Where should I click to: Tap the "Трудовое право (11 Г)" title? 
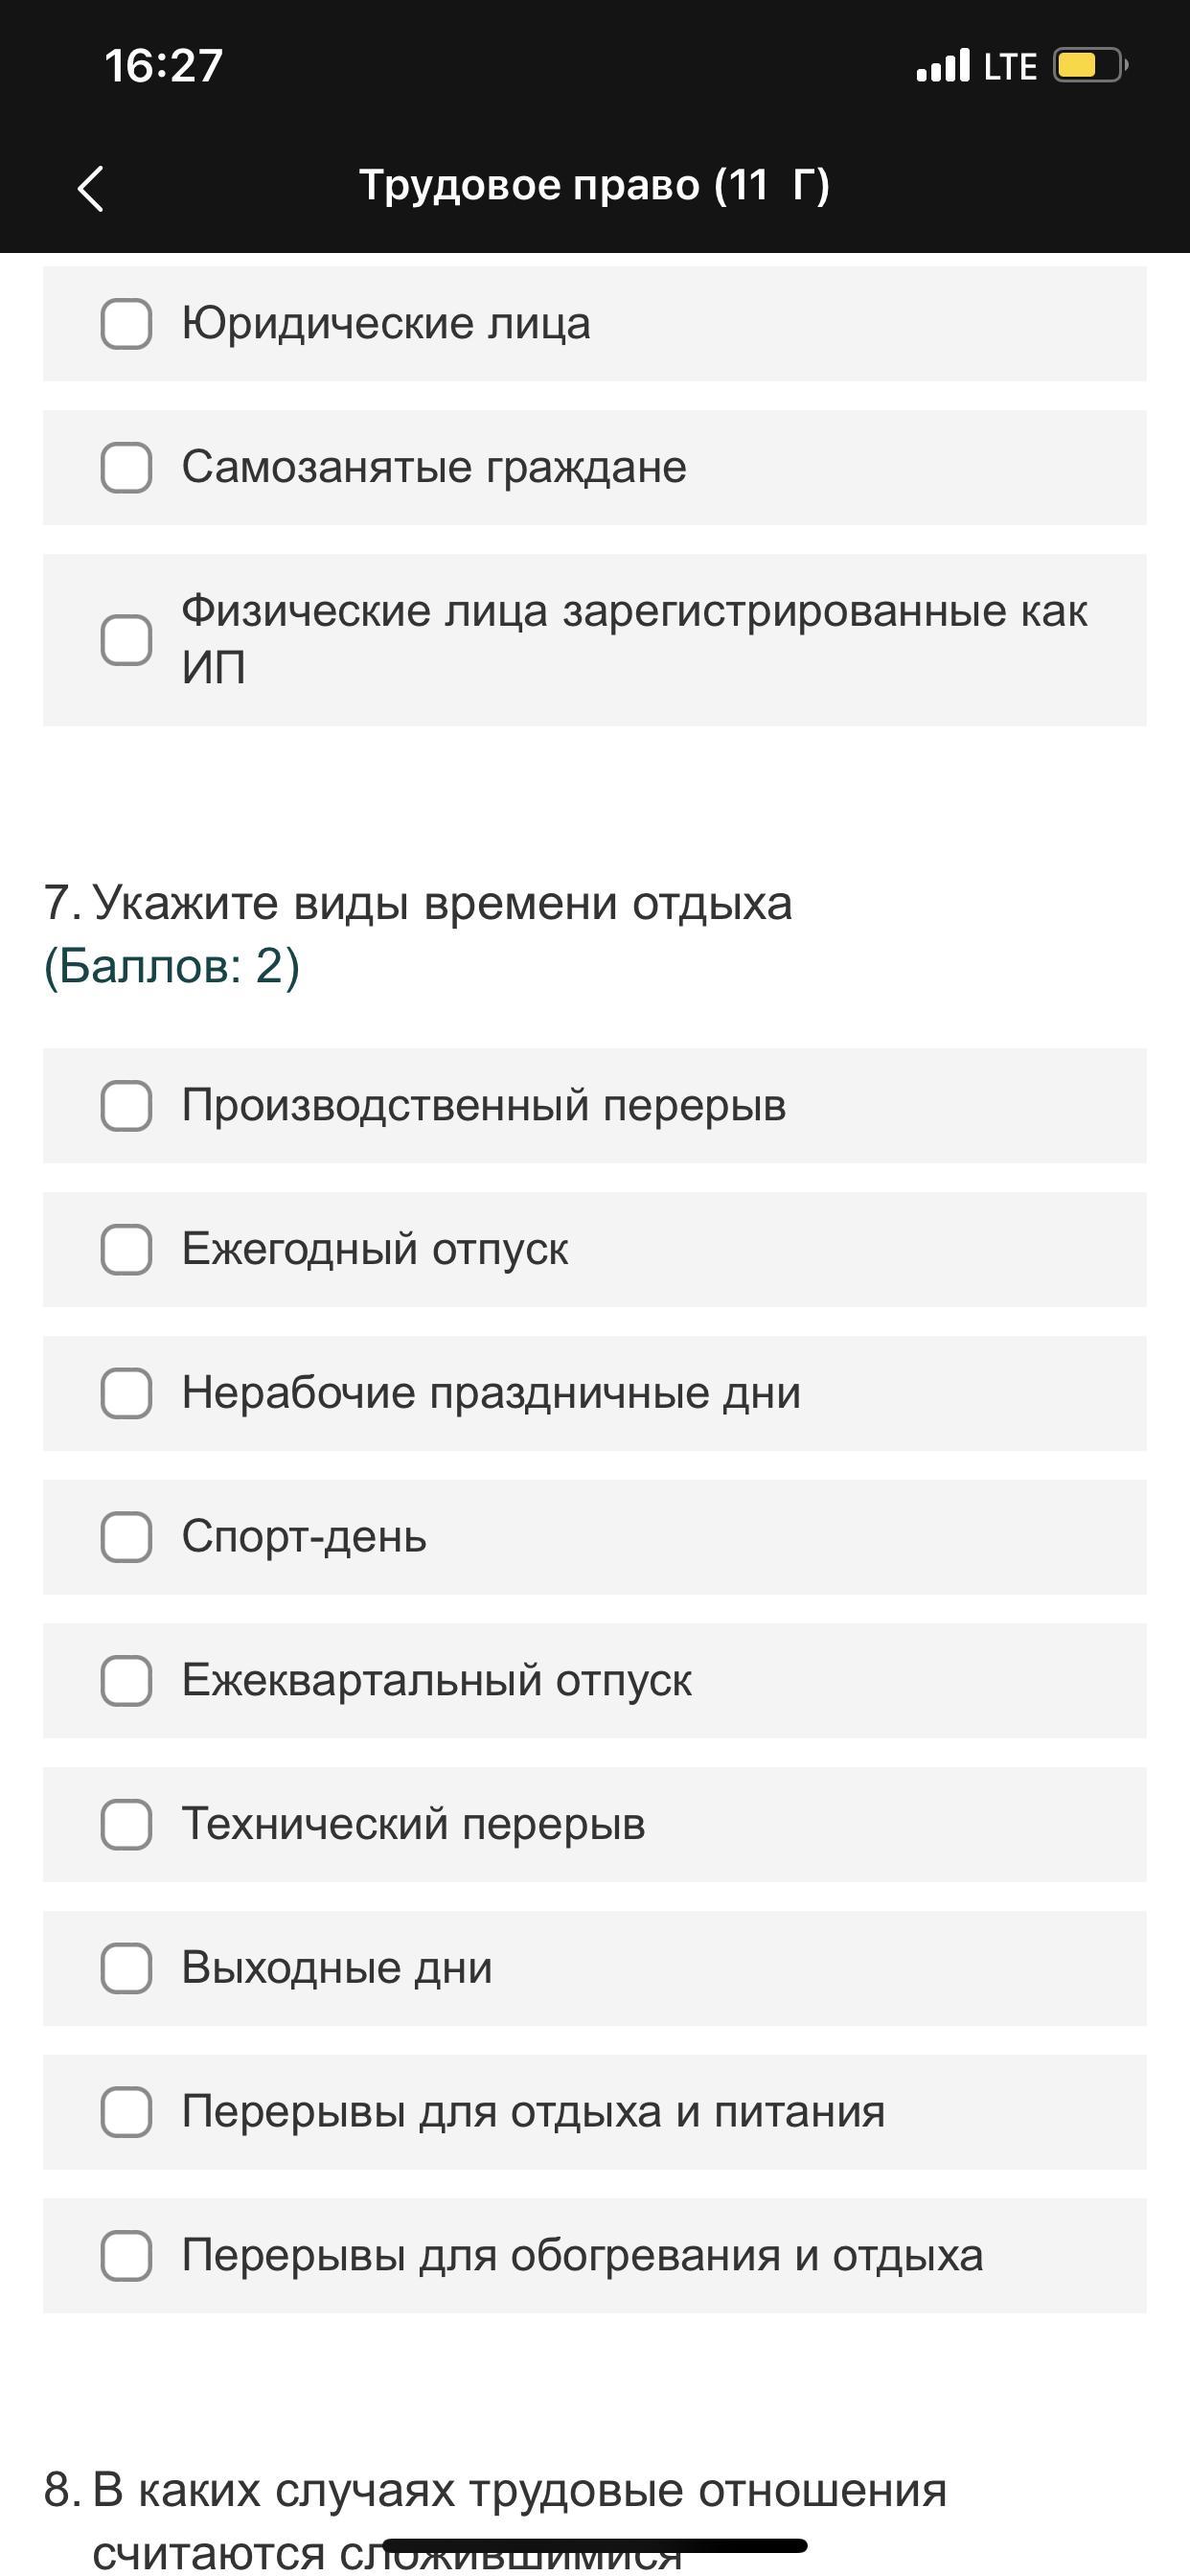point(594,185)
